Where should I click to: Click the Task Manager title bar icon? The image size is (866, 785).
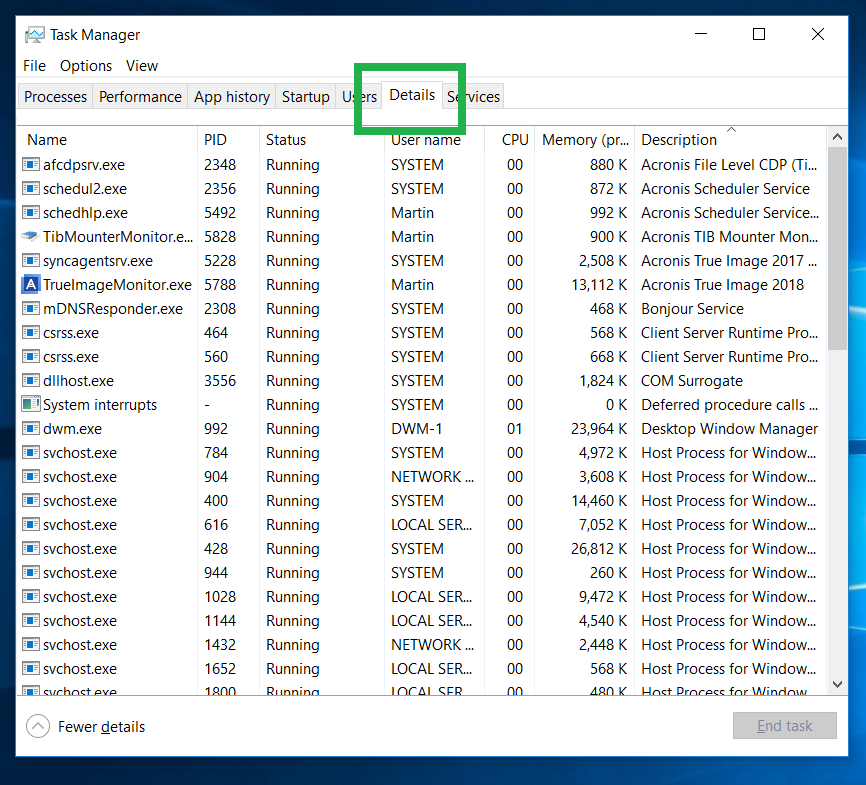click(34, 35)
